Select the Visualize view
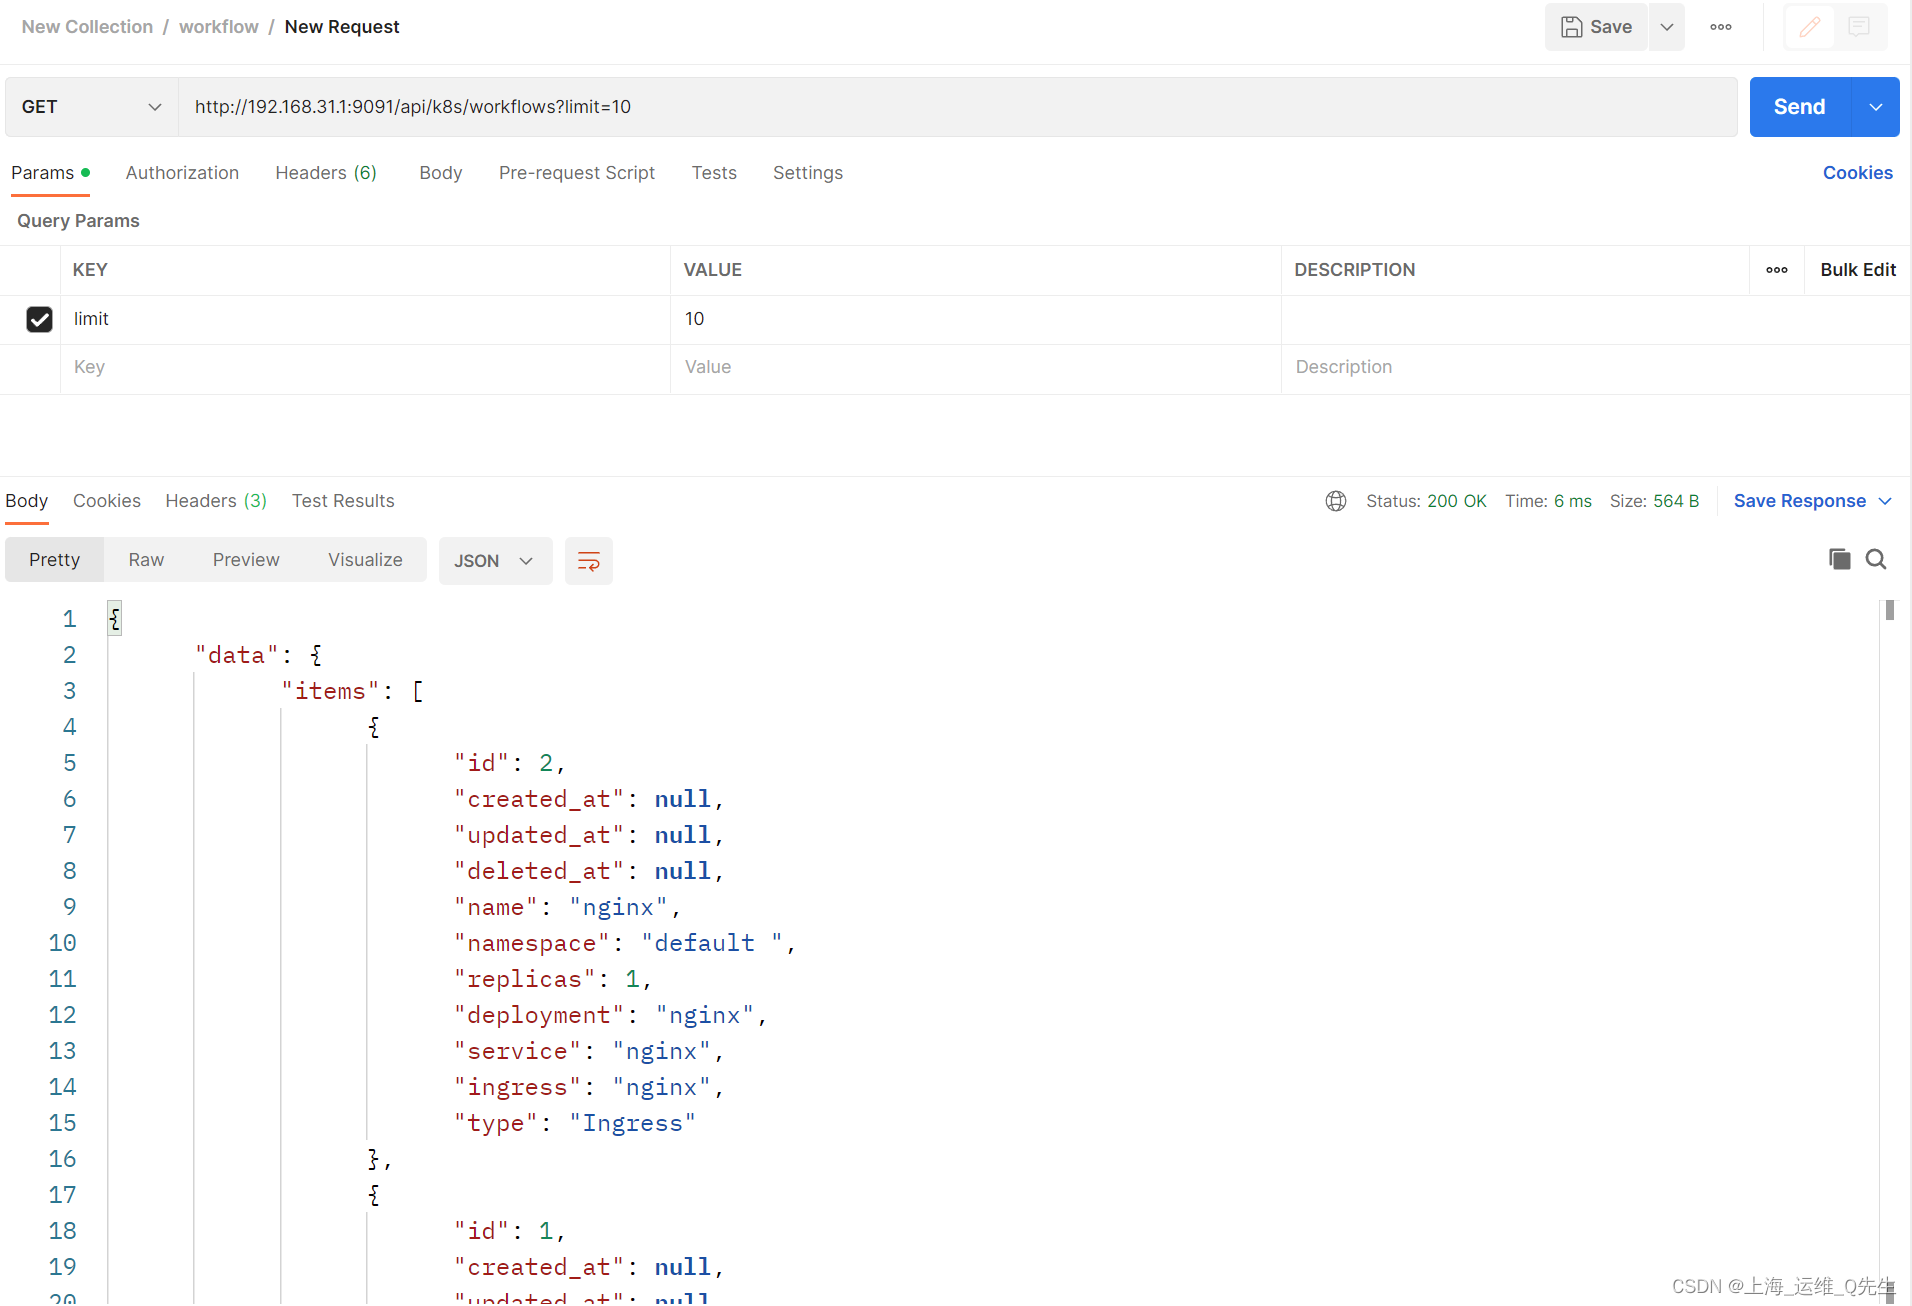Screen dimensions: 1912x1306 365,560
